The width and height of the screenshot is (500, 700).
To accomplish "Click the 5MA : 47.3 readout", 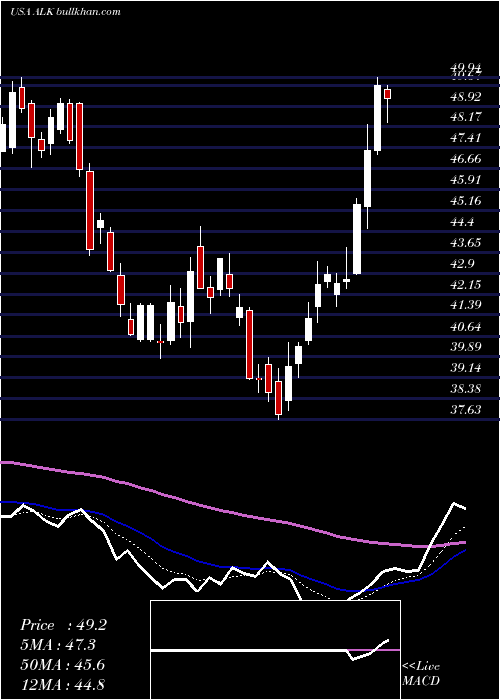I will click(x=58, y=645).
